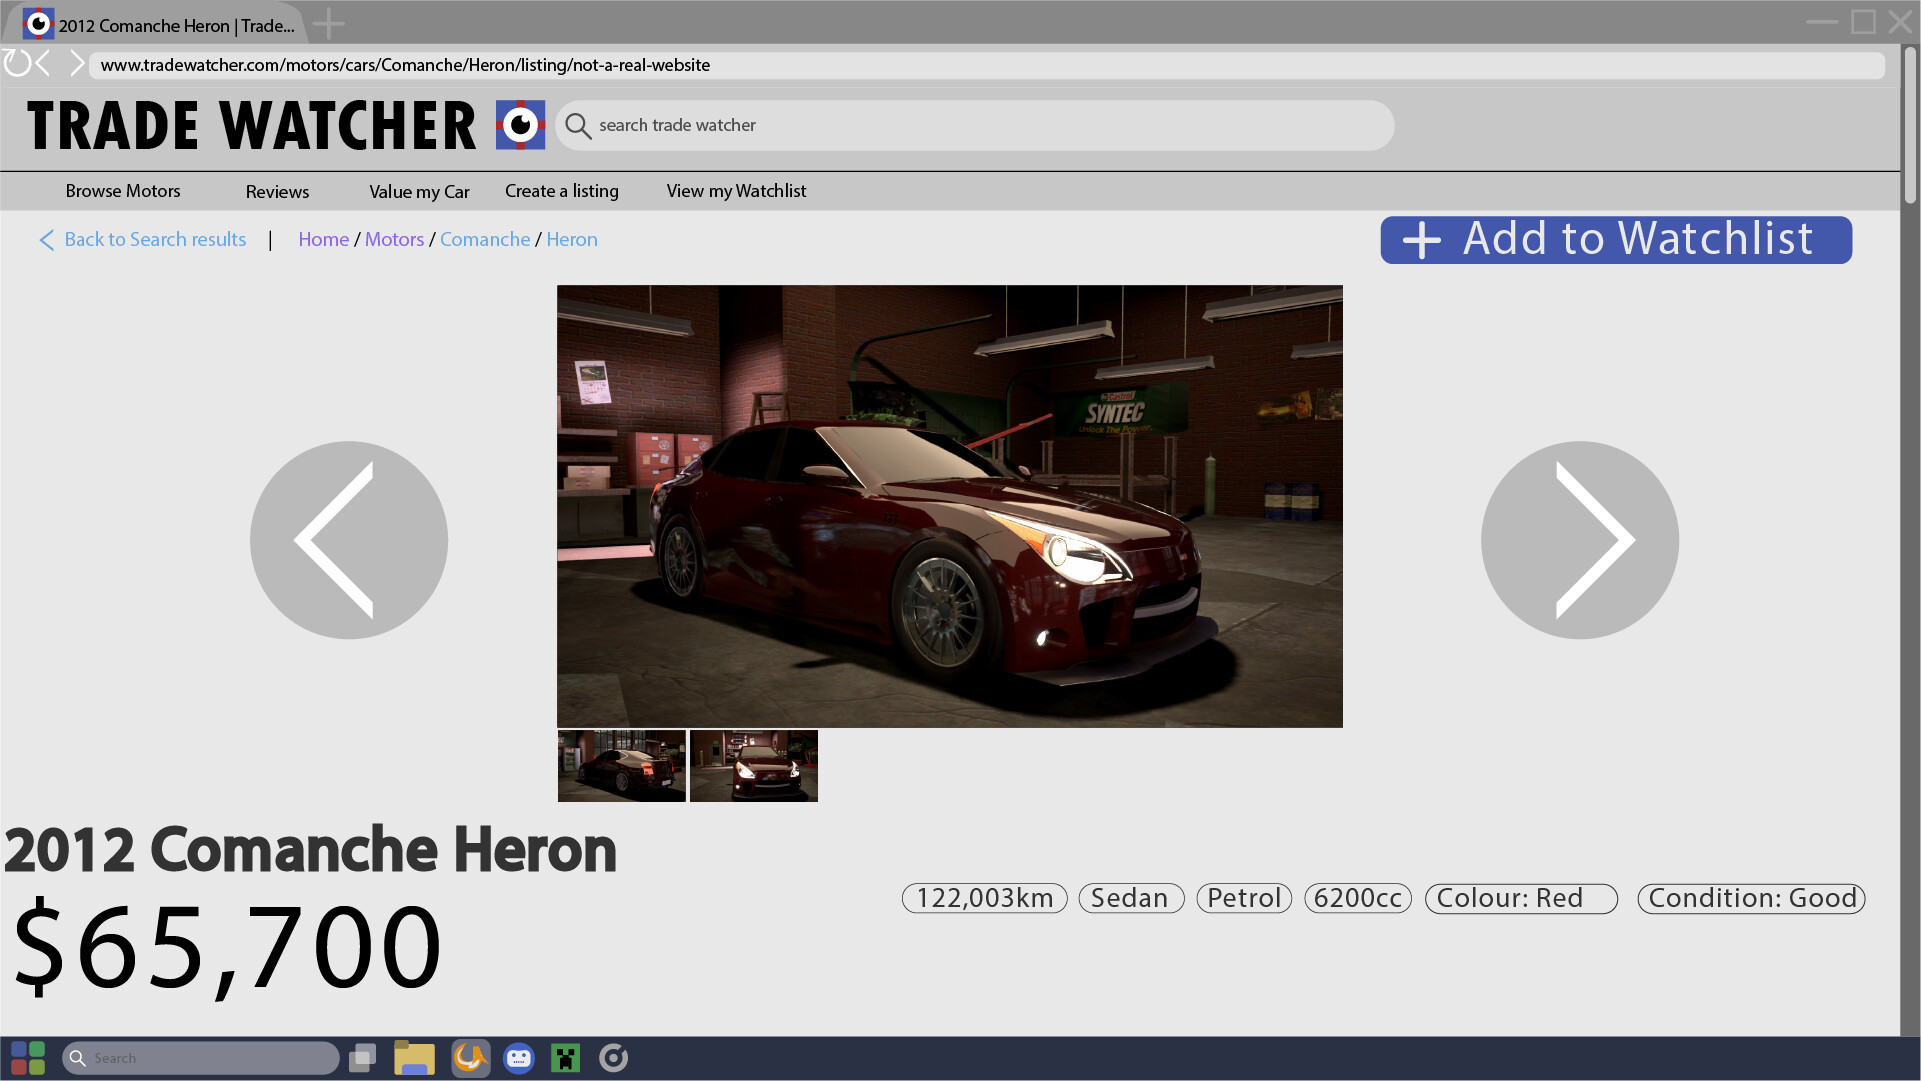Image resolution: width=1921 pixels, height=1081 pixels.
Task: Go back with browser back arrow
Action: (43, 64)
